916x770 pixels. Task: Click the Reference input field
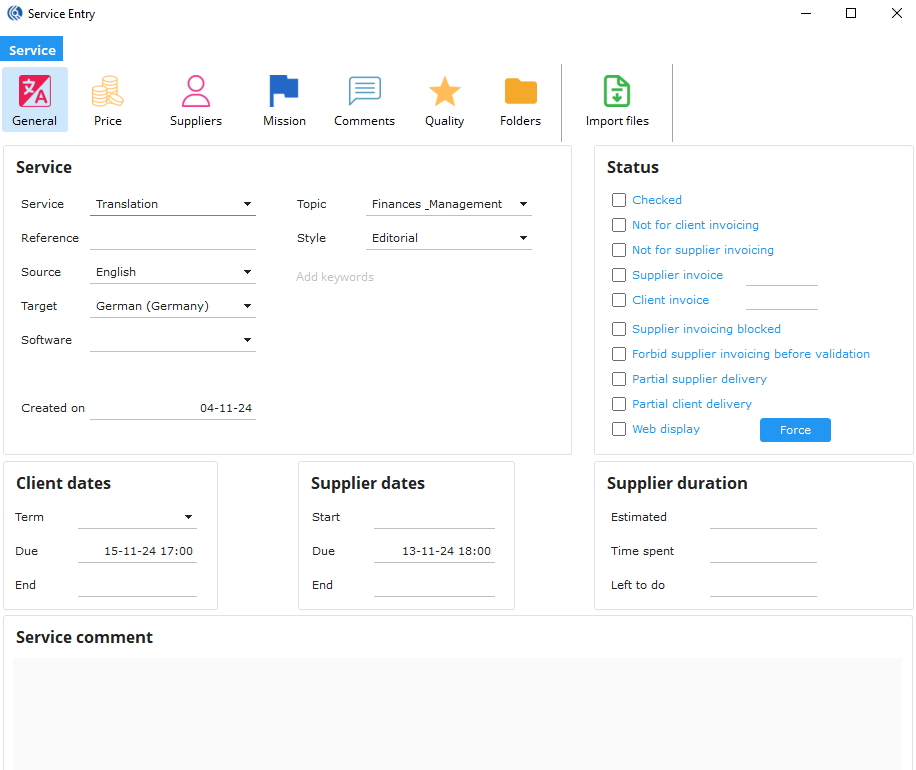point(172,238)
